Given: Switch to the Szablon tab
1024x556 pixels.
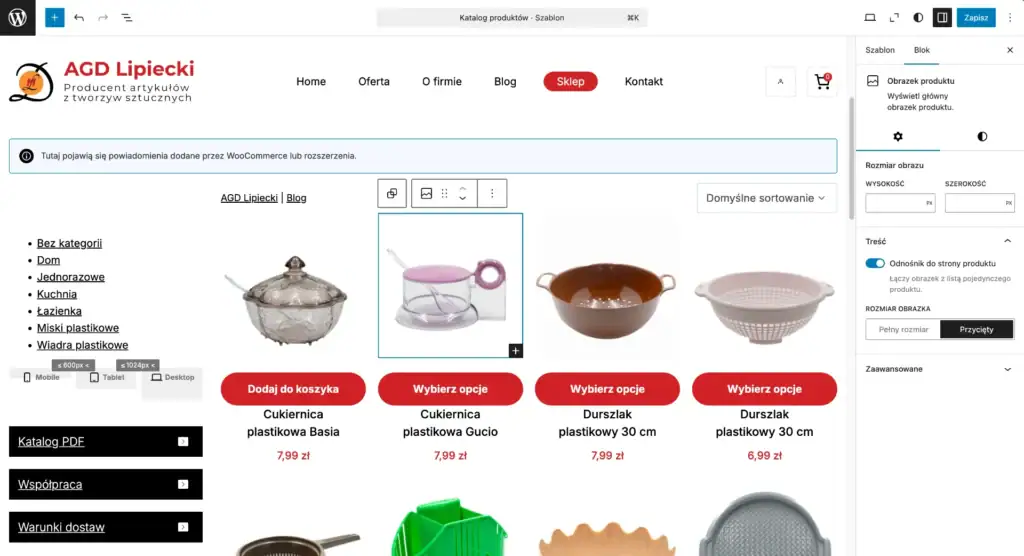Looking at the screenshot, I should pyautogui.click(x=880, y=50).
